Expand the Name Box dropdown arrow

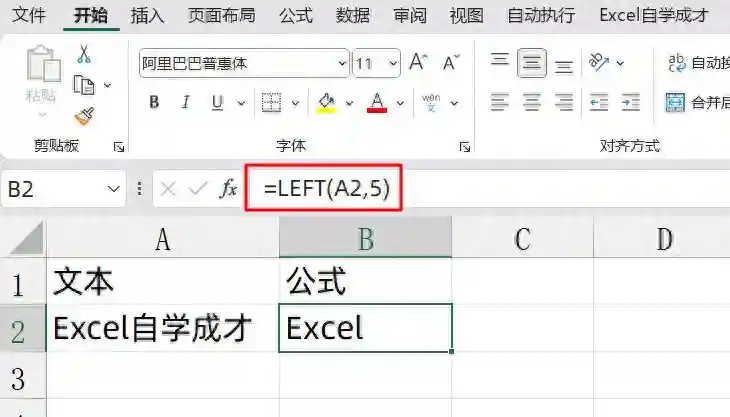point(114,189)
